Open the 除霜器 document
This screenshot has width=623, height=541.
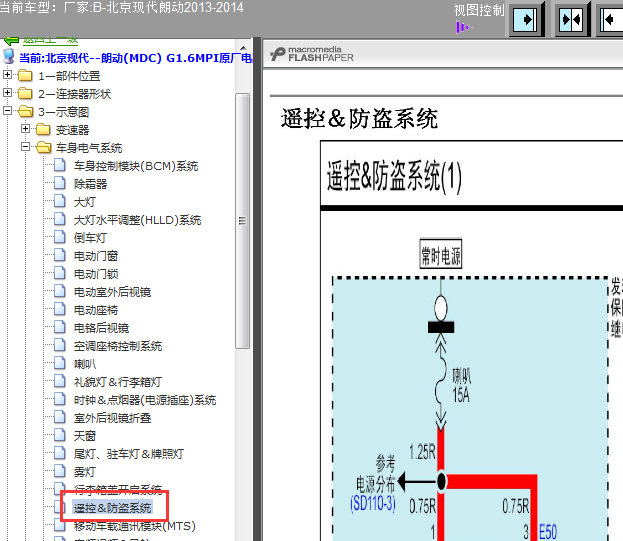91,184
